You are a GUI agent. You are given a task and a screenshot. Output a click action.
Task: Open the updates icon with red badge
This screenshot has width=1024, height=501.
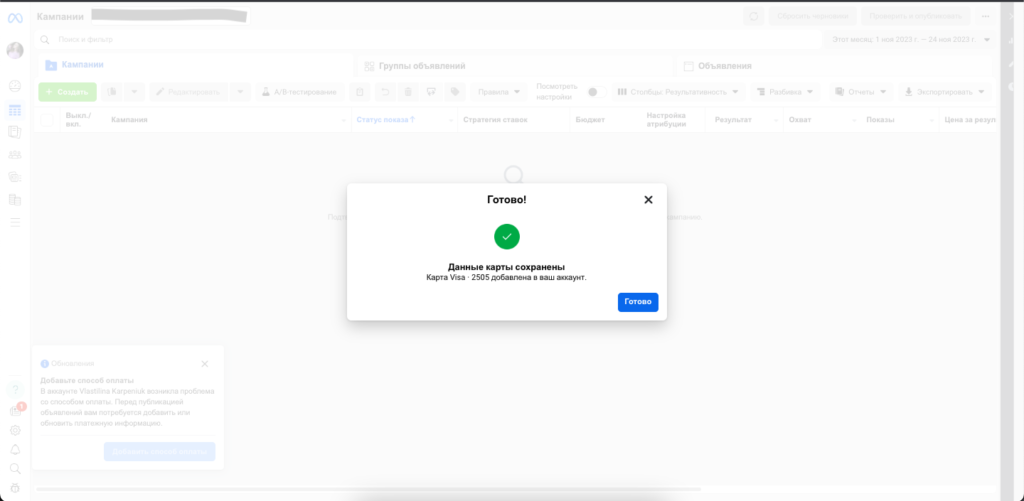15,411
